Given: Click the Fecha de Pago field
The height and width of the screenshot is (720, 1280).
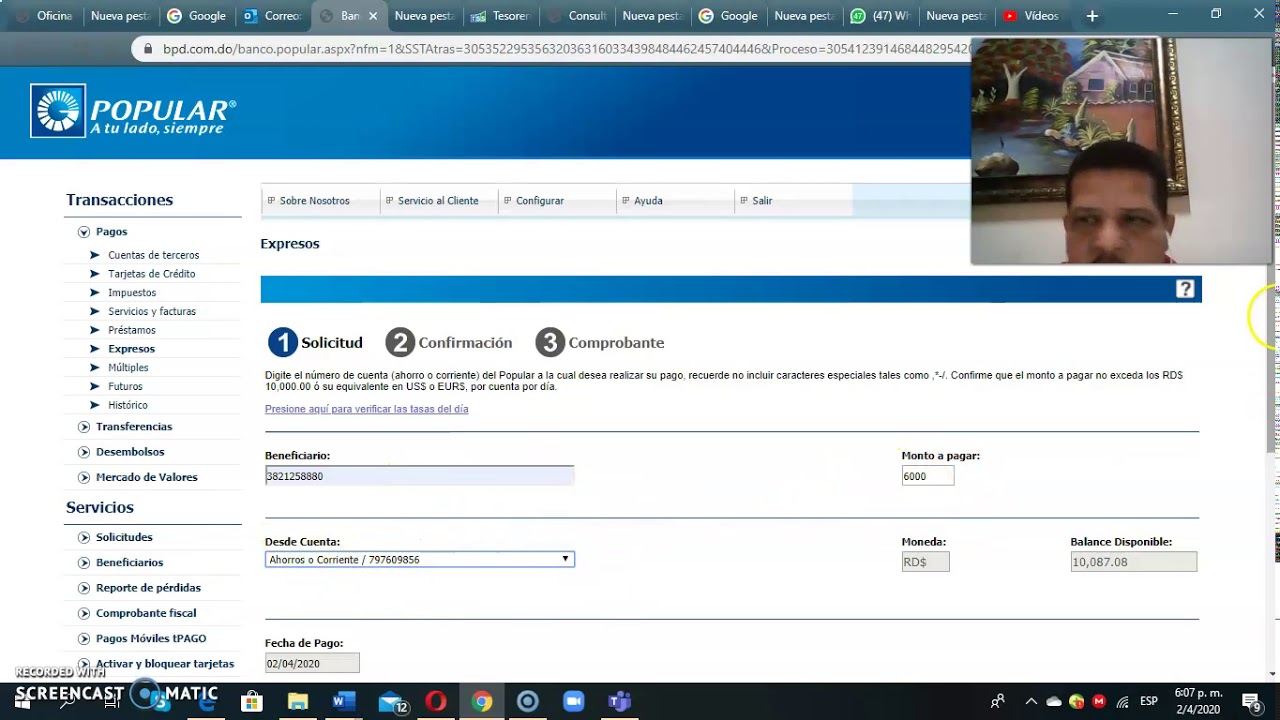Looking at the screenshot, I should pos(312,663).
